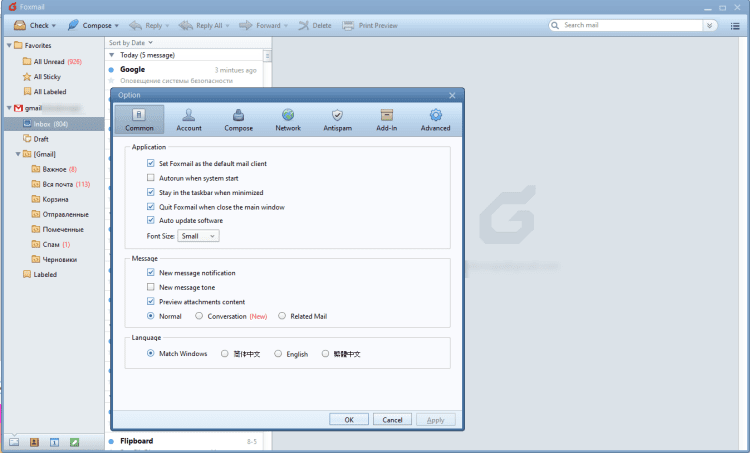Open the Mail view icon at bottom

[x=14, y=442]
